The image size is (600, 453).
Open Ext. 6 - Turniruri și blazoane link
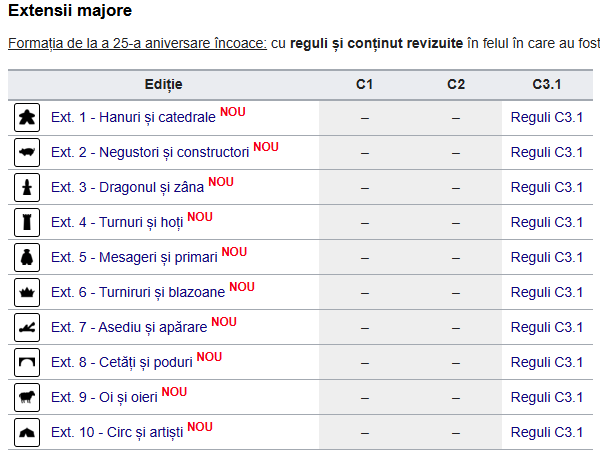138,292
